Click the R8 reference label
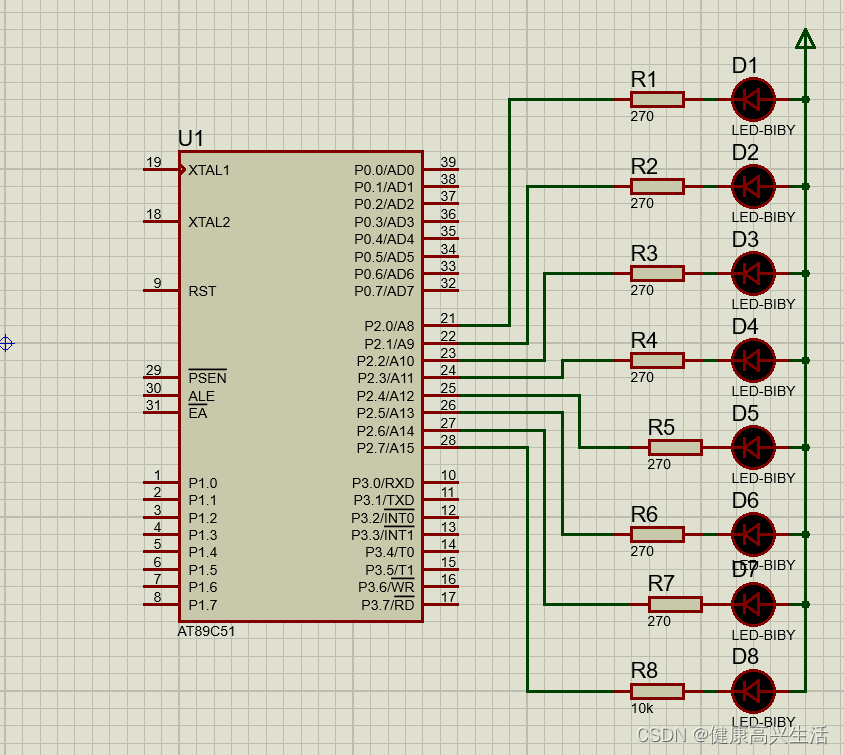The height and width of the screenshot is (755, 844). (x=644, y=671)
